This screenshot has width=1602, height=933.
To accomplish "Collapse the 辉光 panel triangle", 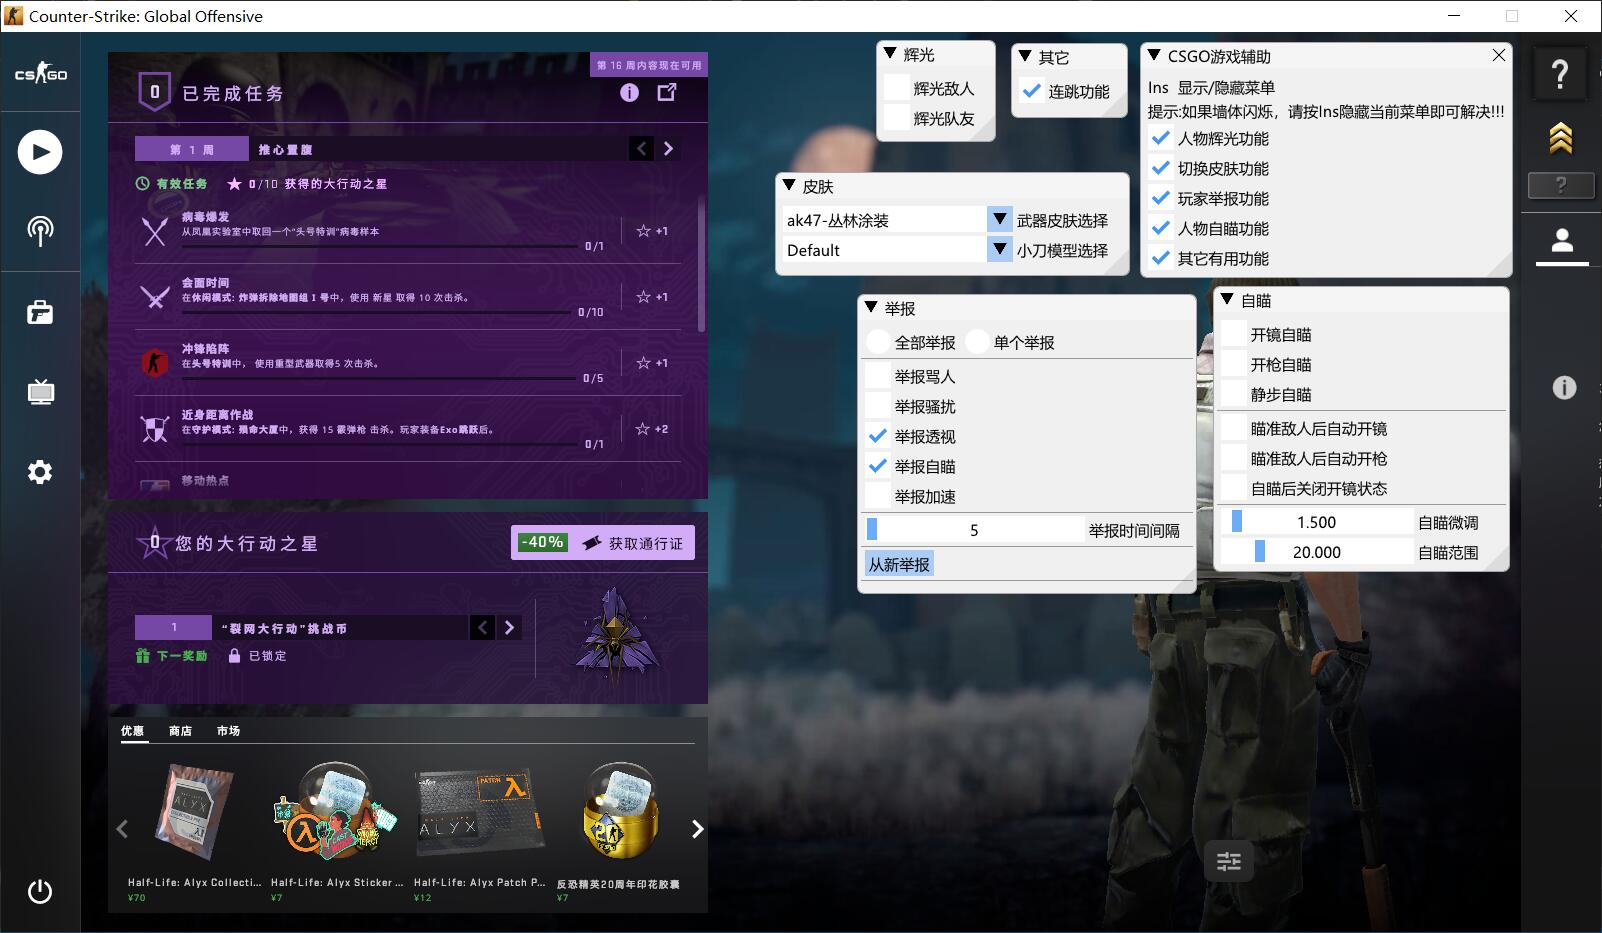I will 890,53.
